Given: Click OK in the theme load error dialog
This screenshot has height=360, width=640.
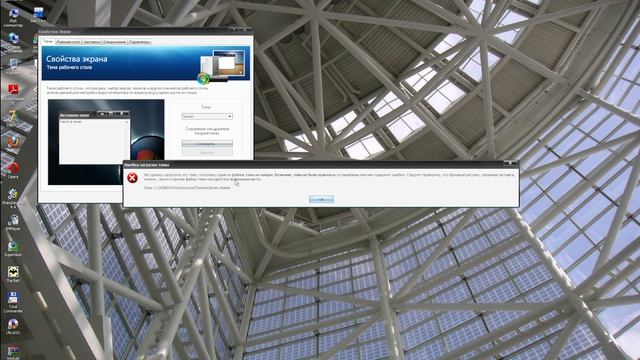Looking at the screenshot, I should click(x=321, y=199).
